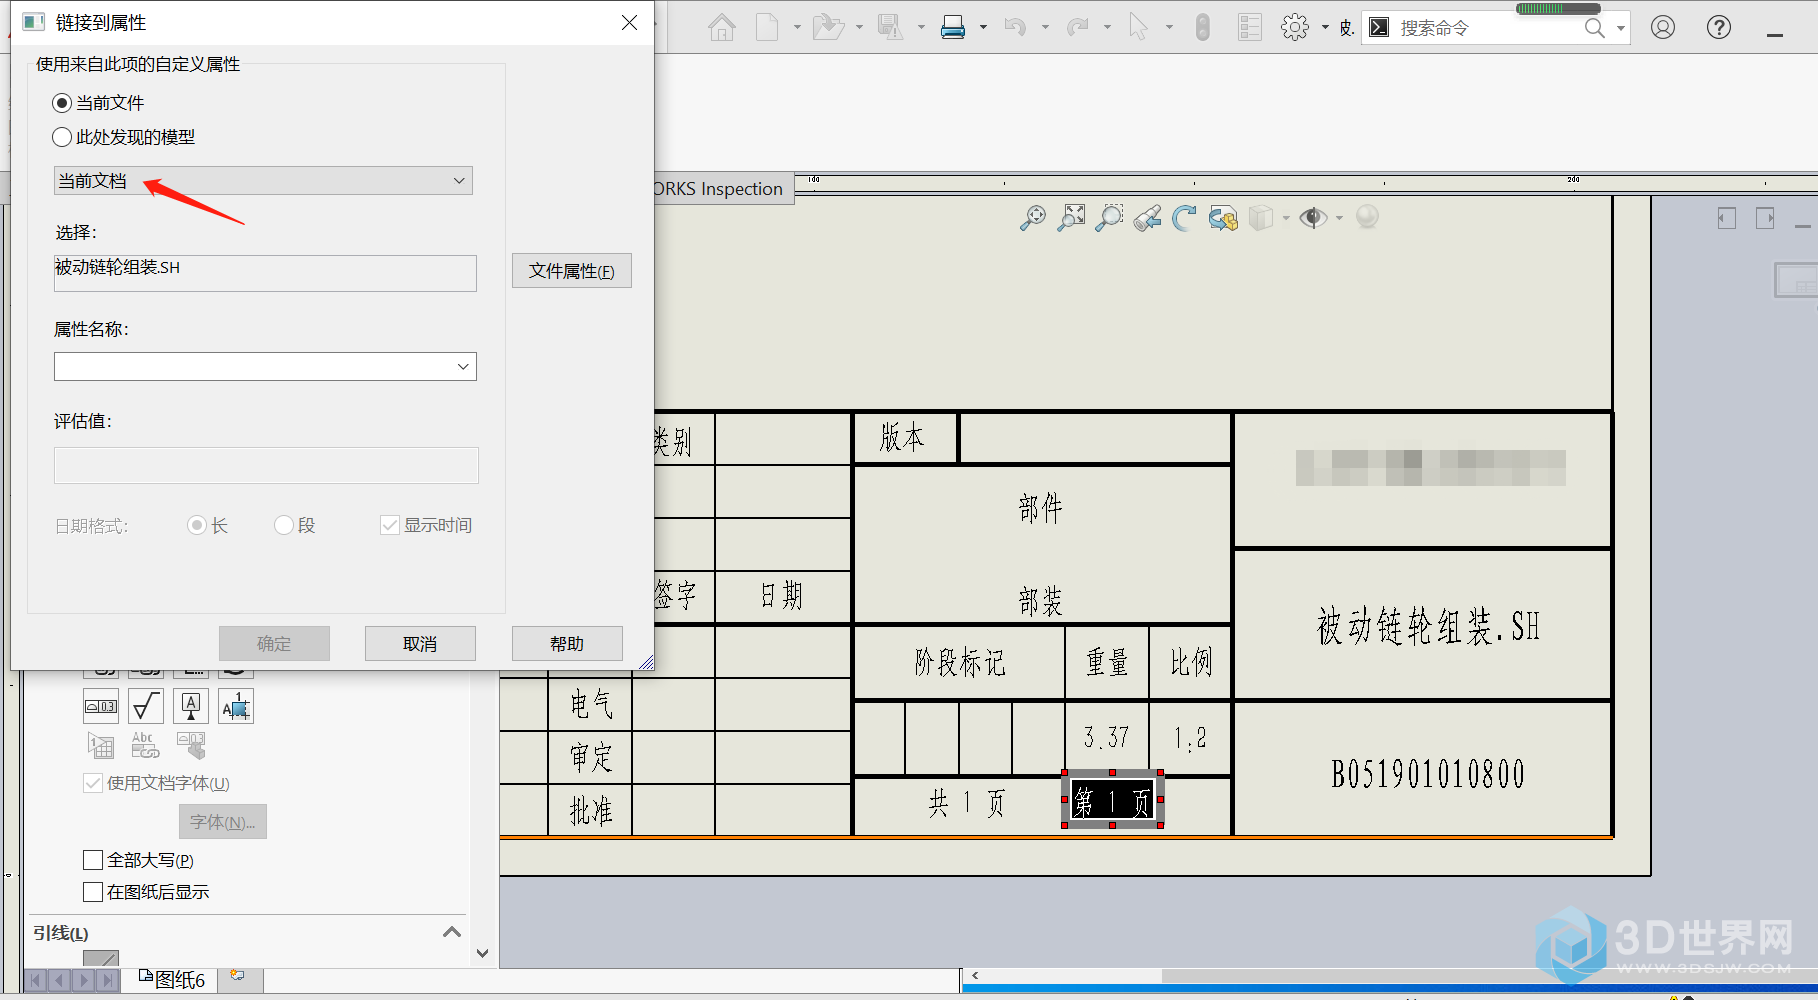Click the 评估值 field
This screenshot has height=1000, width=1818.
tap(266, 466)
